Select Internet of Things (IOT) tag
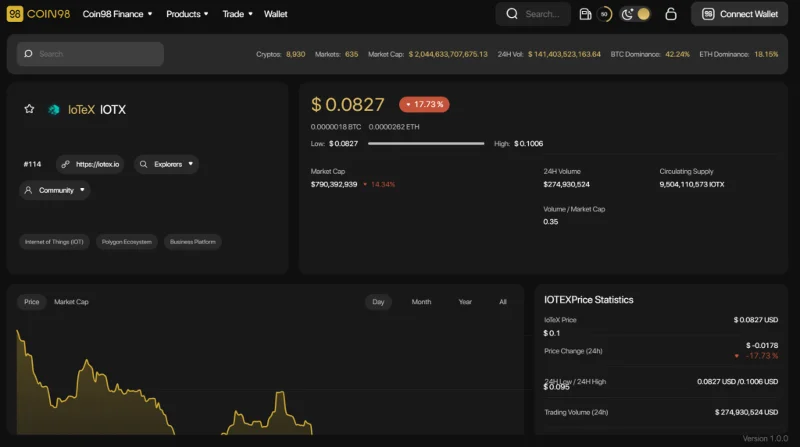This screenshot has height=447, width=800. (54, 242)
